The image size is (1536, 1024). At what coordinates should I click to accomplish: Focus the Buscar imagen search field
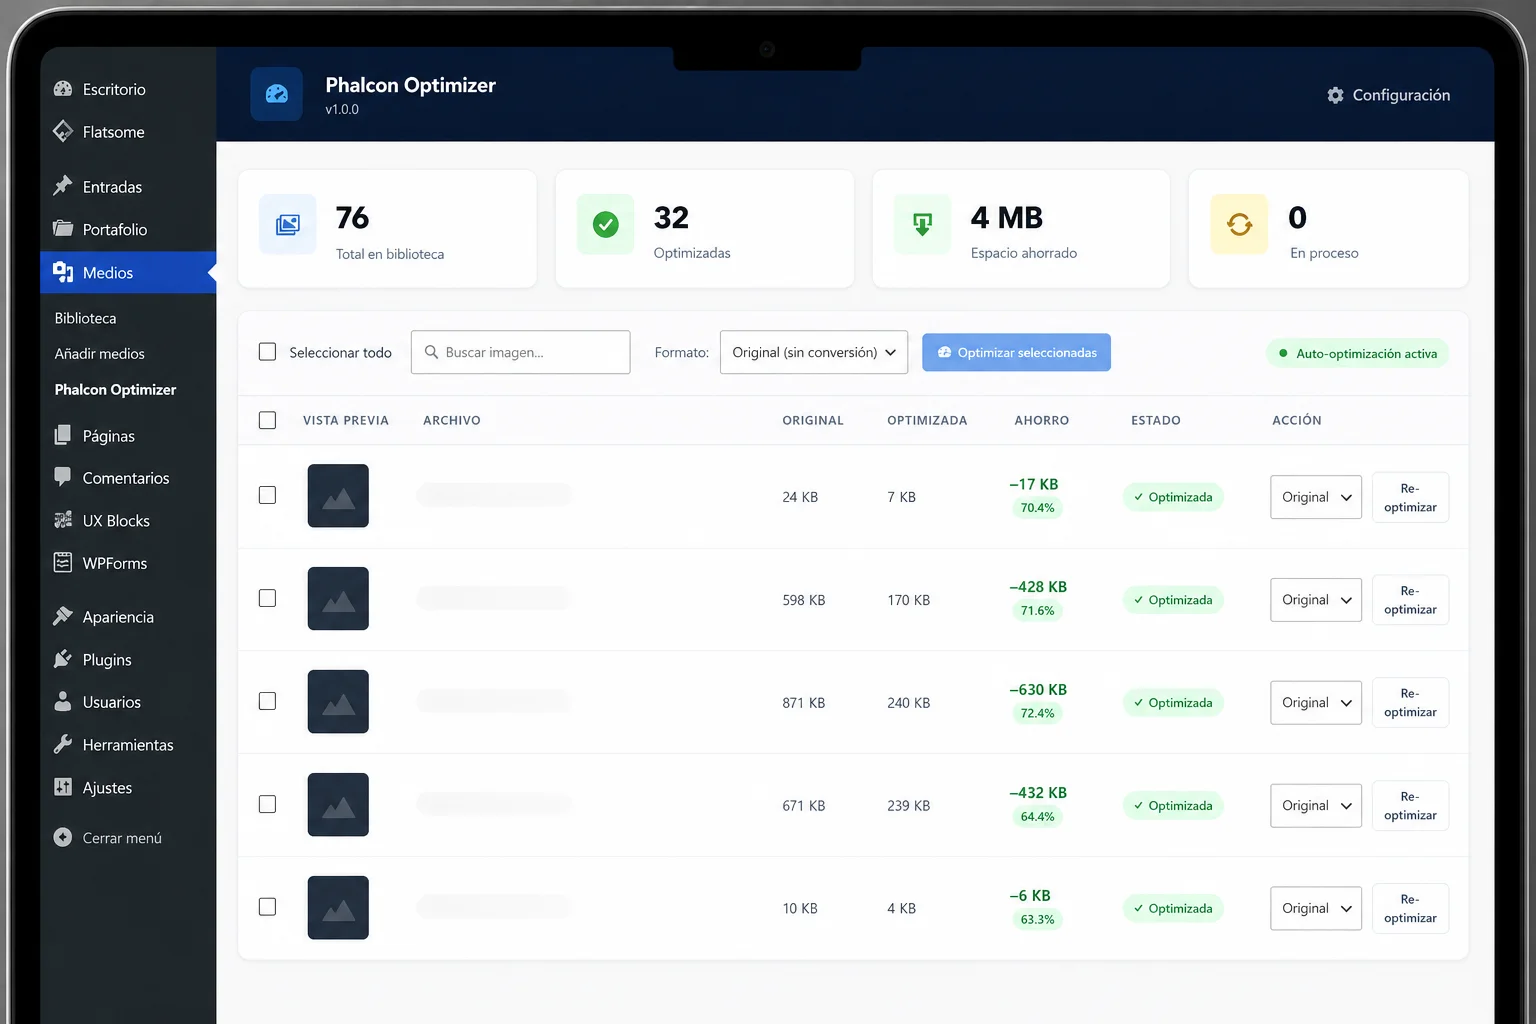(x=520, y=352)
